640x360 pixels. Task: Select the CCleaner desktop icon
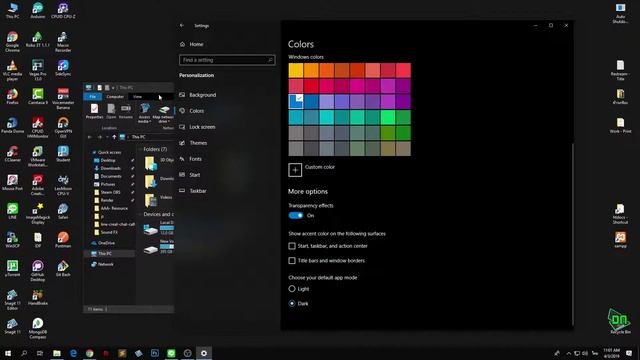[x=12, y=154]
